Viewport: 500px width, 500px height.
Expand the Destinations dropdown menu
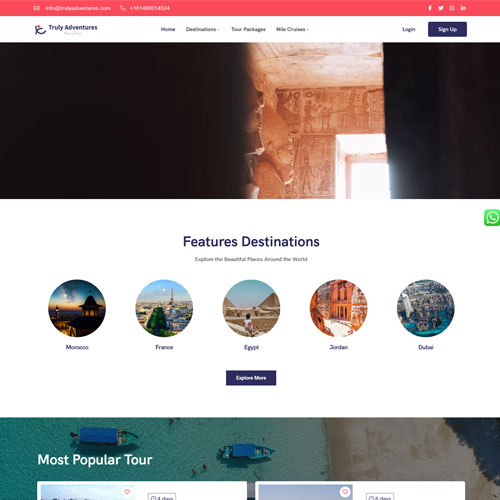[202, 29]
